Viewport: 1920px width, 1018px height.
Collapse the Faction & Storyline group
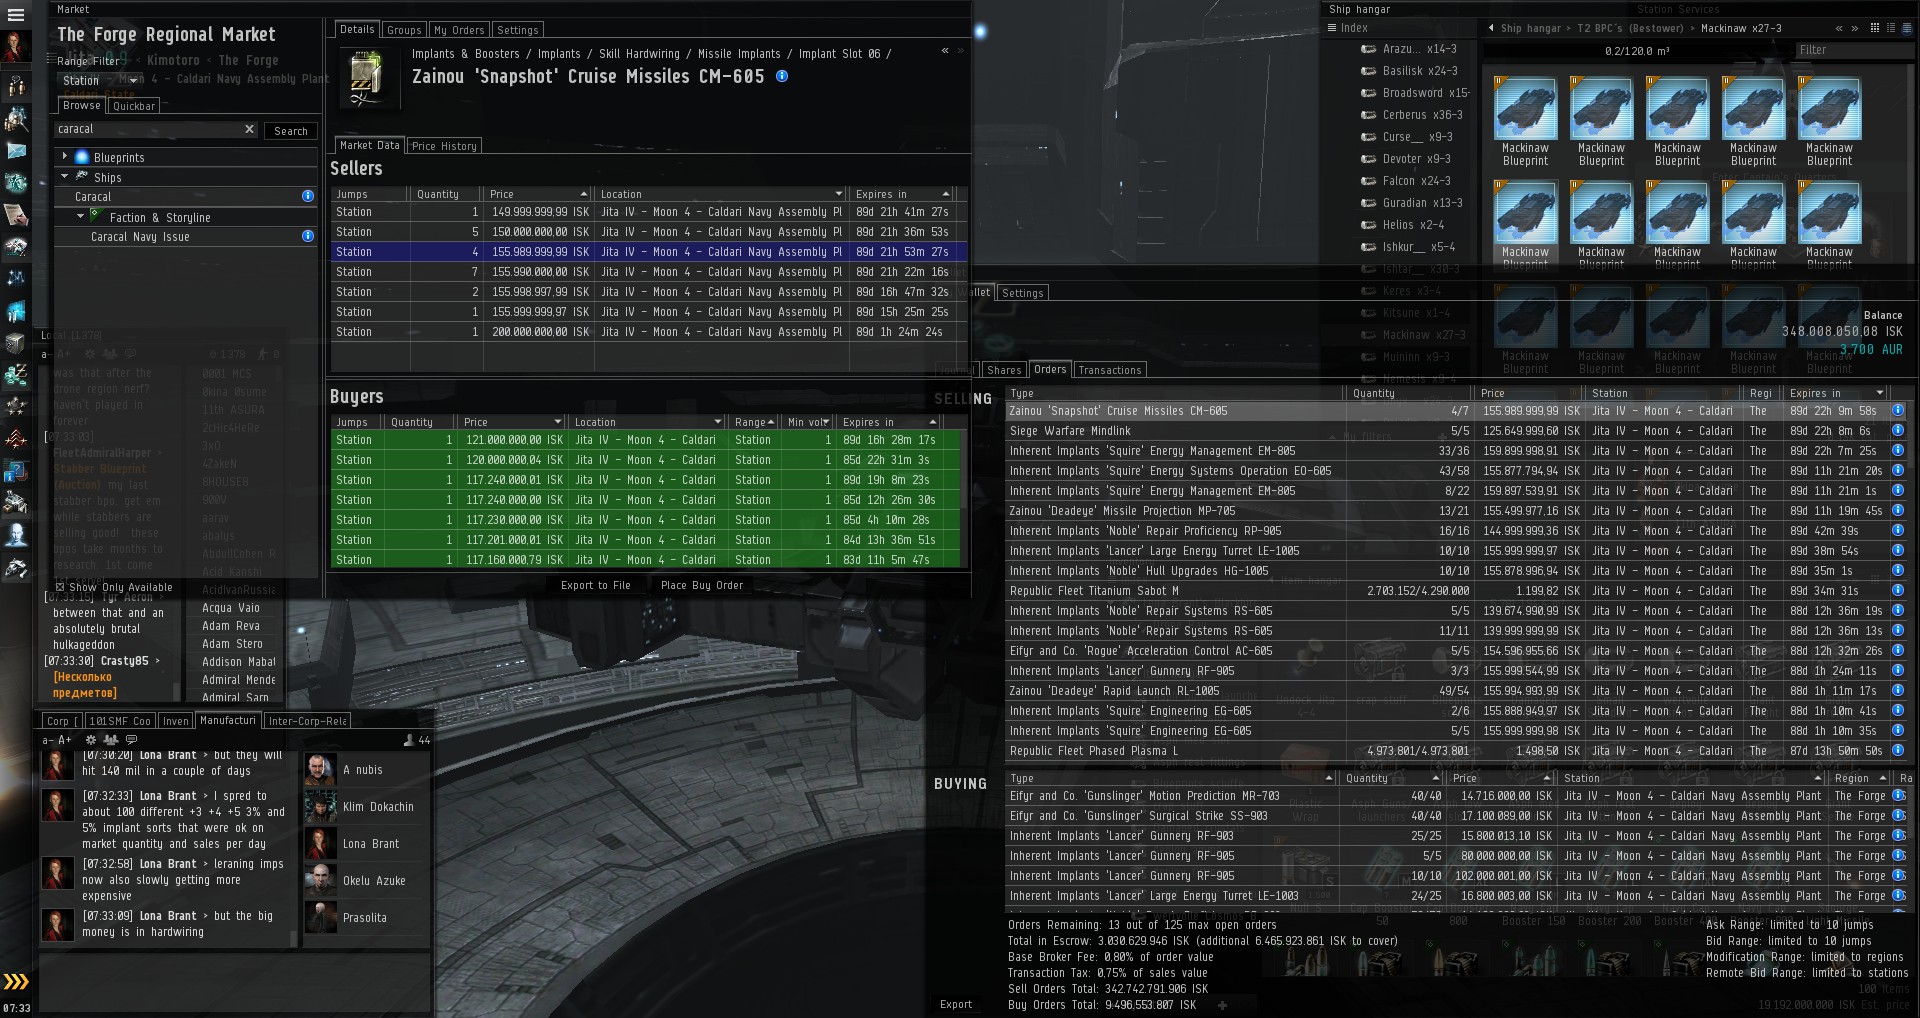coord(81,217)
